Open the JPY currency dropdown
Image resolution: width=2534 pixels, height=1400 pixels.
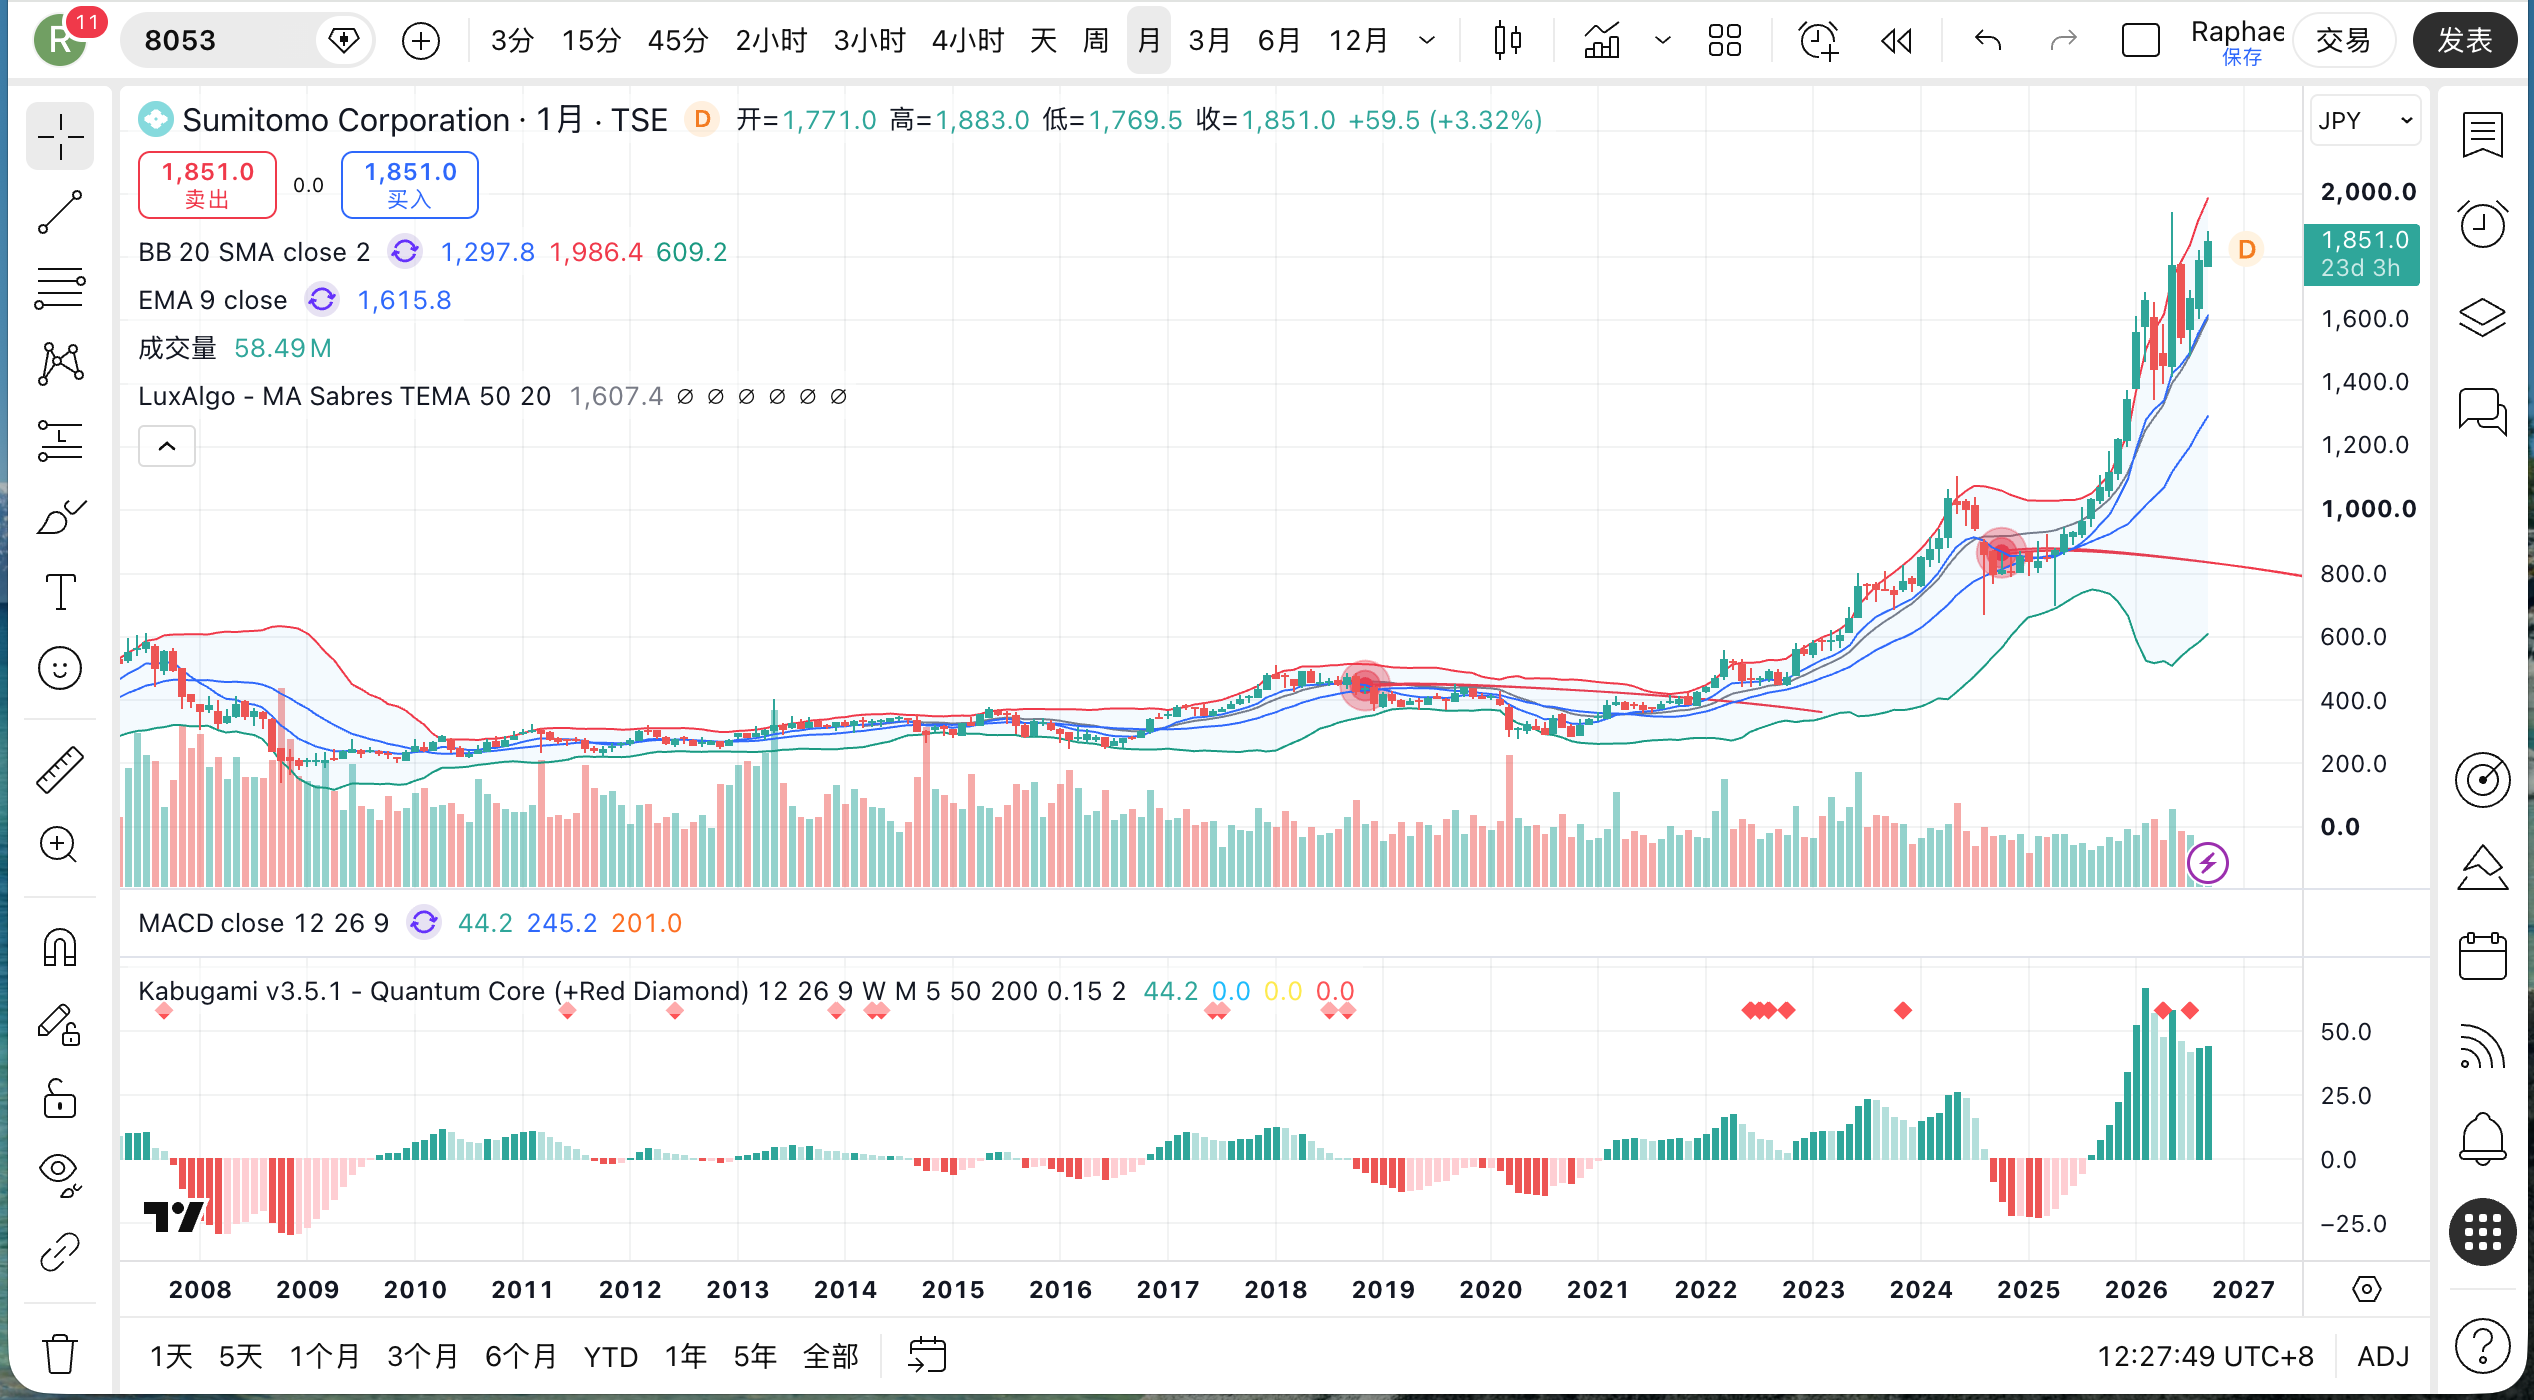point(2365,120)
